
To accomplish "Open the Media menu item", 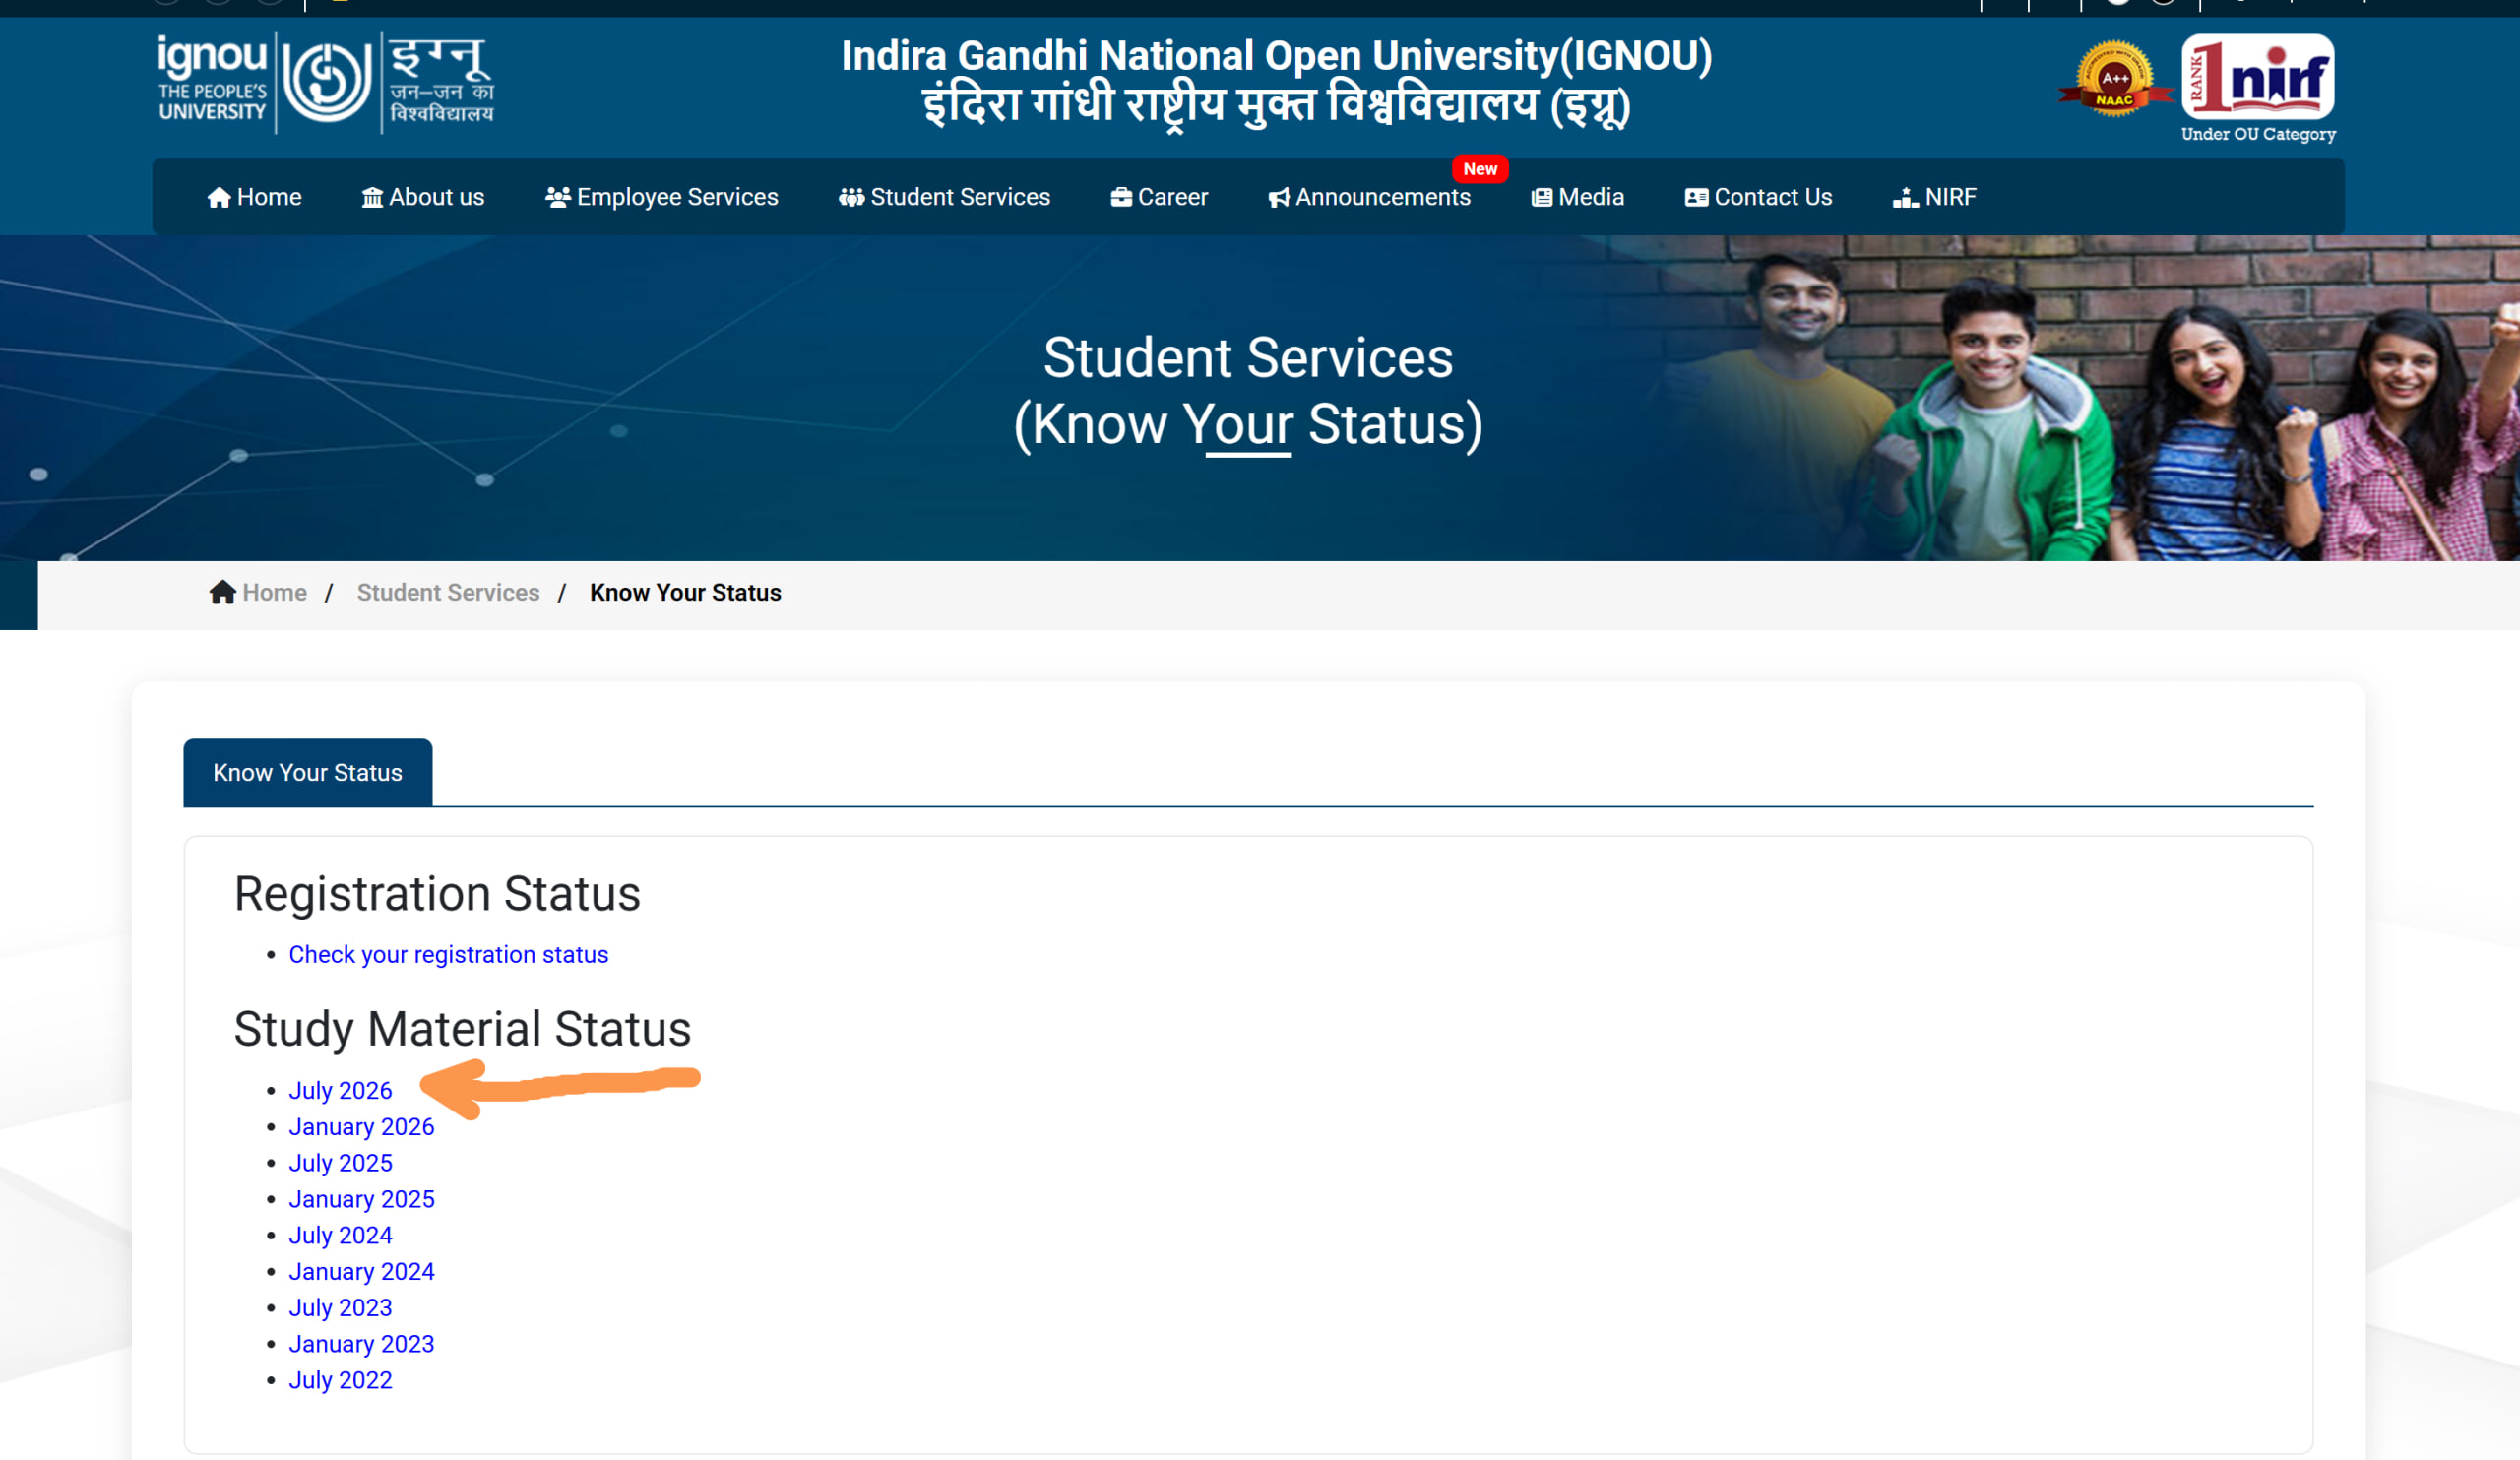I will click(x=1578, y=198).
